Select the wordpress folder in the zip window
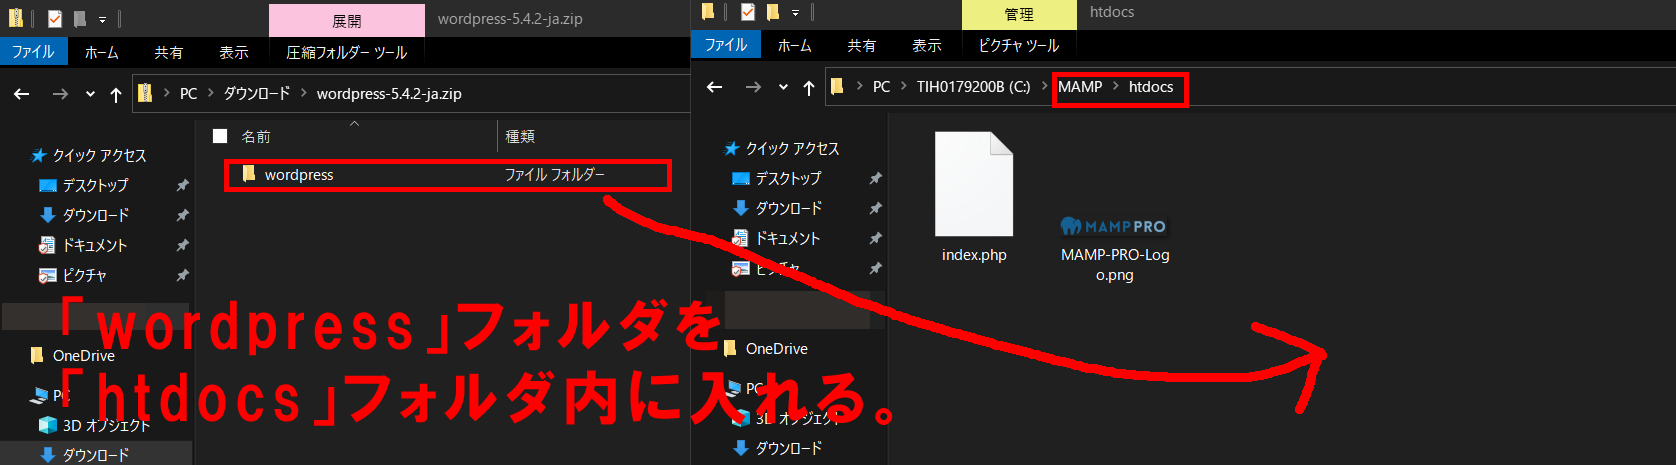The height and width of the screenshot is (465, 1676). pyautogui.click(x=448, y=175)
